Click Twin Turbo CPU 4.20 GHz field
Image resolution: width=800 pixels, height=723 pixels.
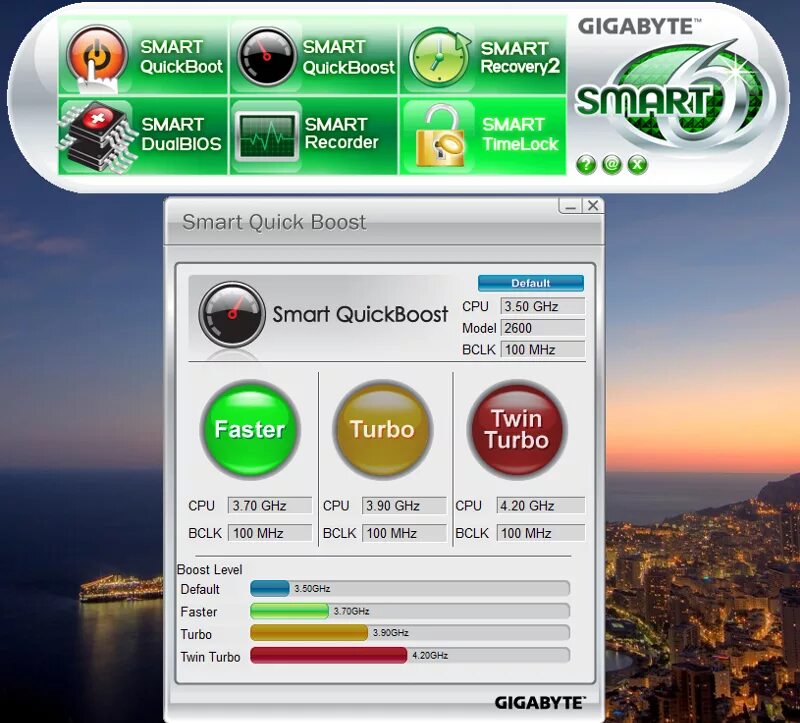[540, 506]
